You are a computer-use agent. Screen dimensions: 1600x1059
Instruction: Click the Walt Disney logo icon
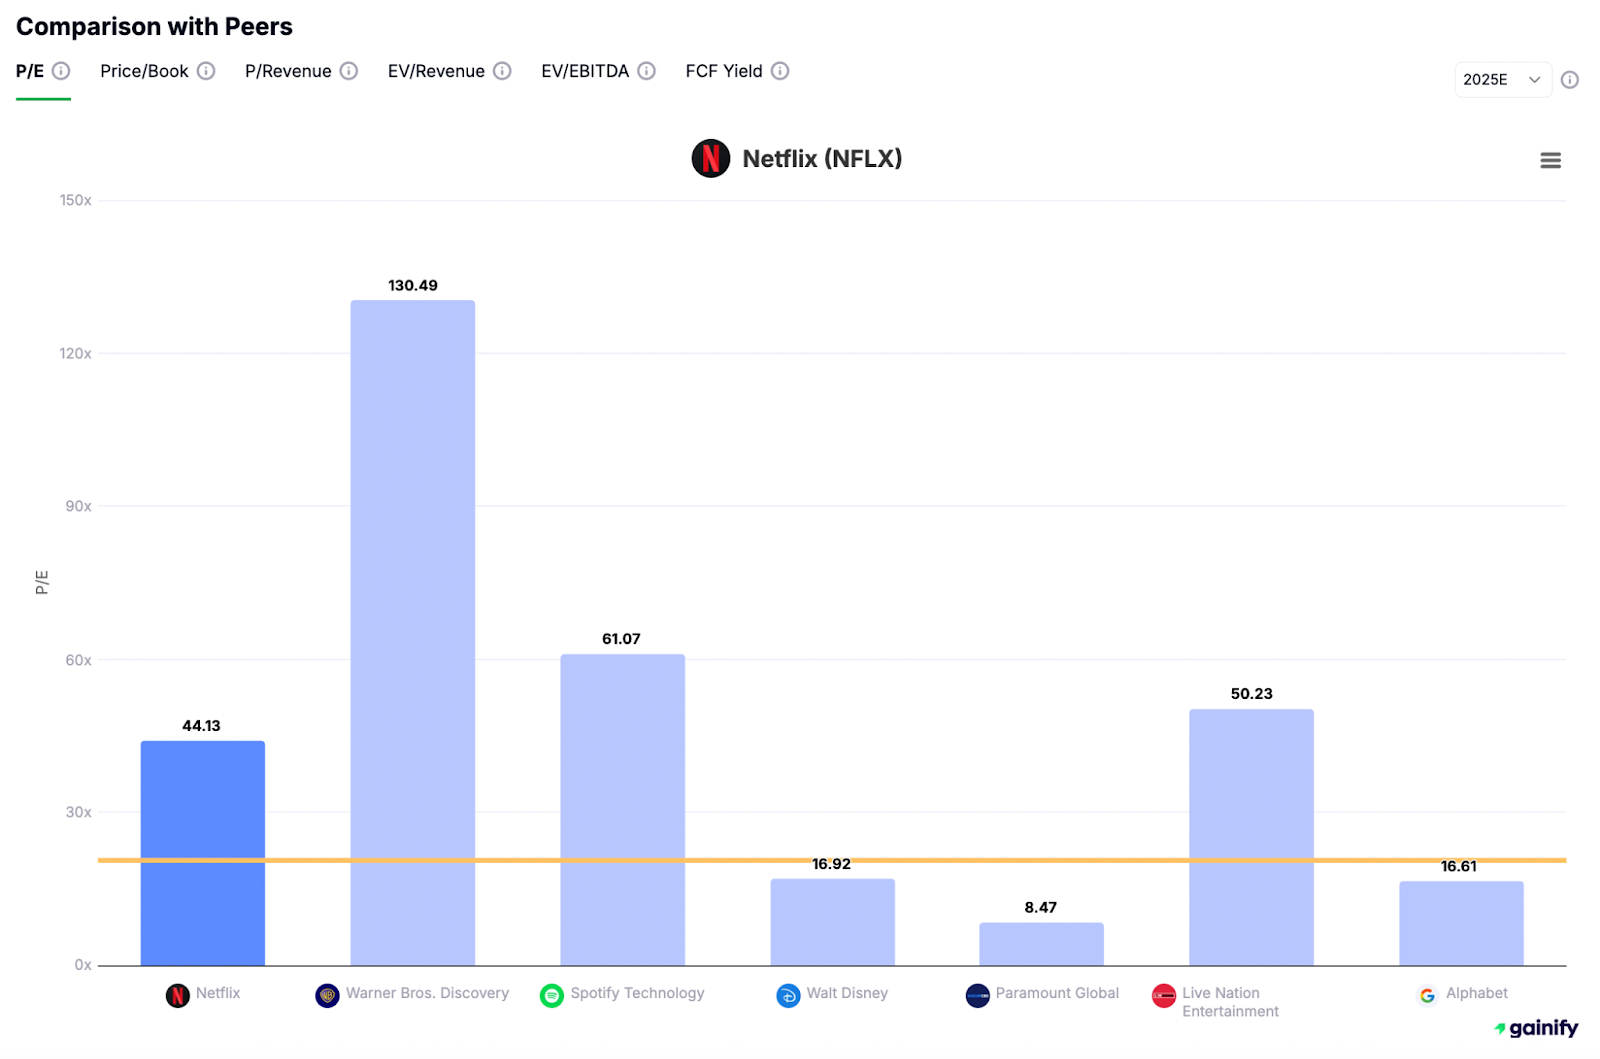point(788,995)
